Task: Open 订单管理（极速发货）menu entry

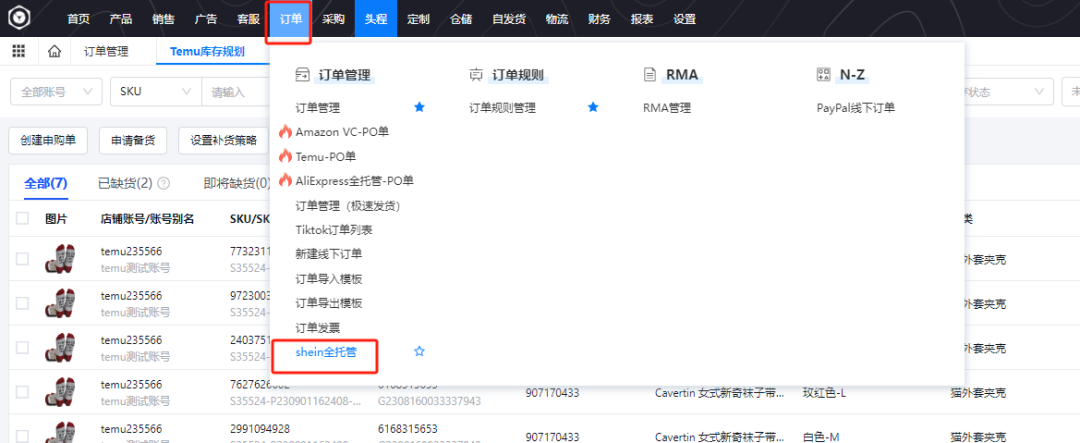Action: [x=348, y=205]
